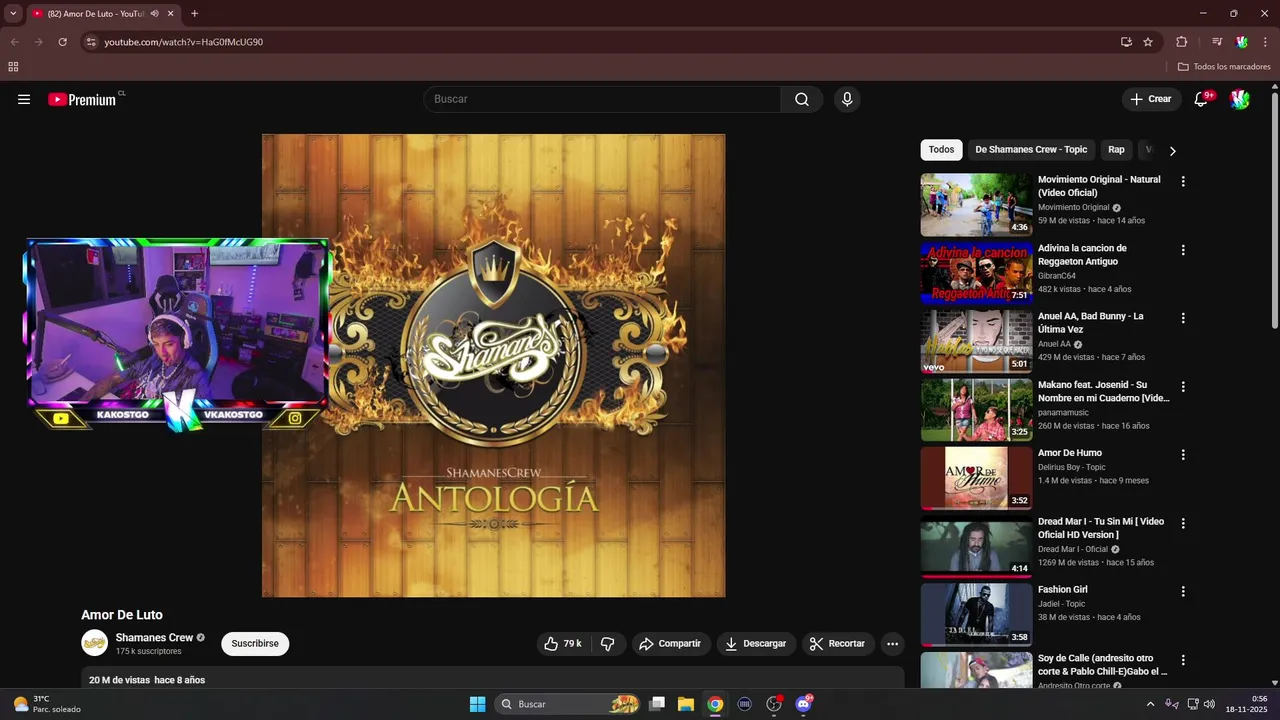Open File Explorer from taskbar
The height and width of the screenshot is (720, 1280).
coord(686,704)
